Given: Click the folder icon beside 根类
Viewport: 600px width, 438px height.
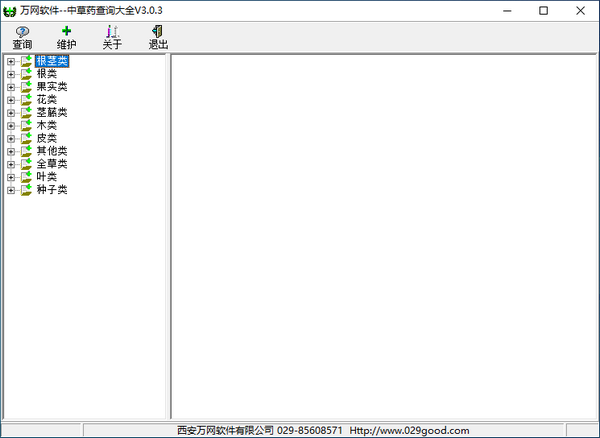Looking at the screenshot, I should tap(26, 74).
